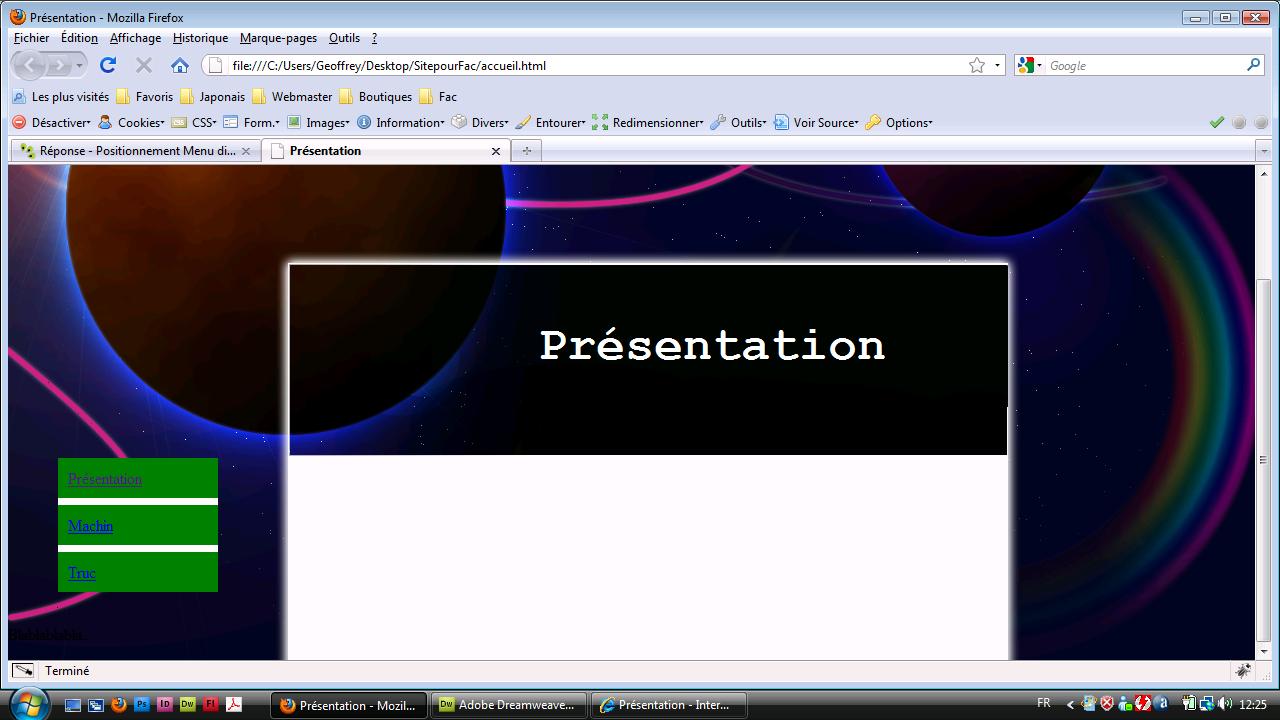This screenshot has width=1280, height=720.
Task: Open the Entourer web developer menu
Action: pos(550,122)
